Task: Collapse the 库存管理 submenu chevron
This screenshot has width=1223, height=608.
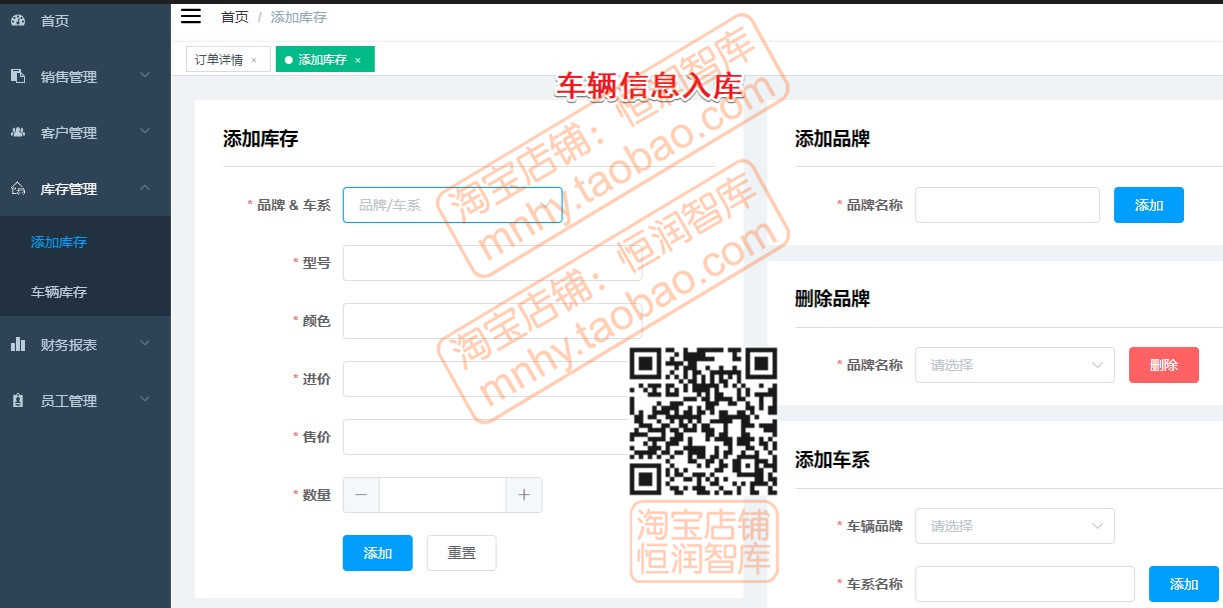Action: tap(145, 187)
